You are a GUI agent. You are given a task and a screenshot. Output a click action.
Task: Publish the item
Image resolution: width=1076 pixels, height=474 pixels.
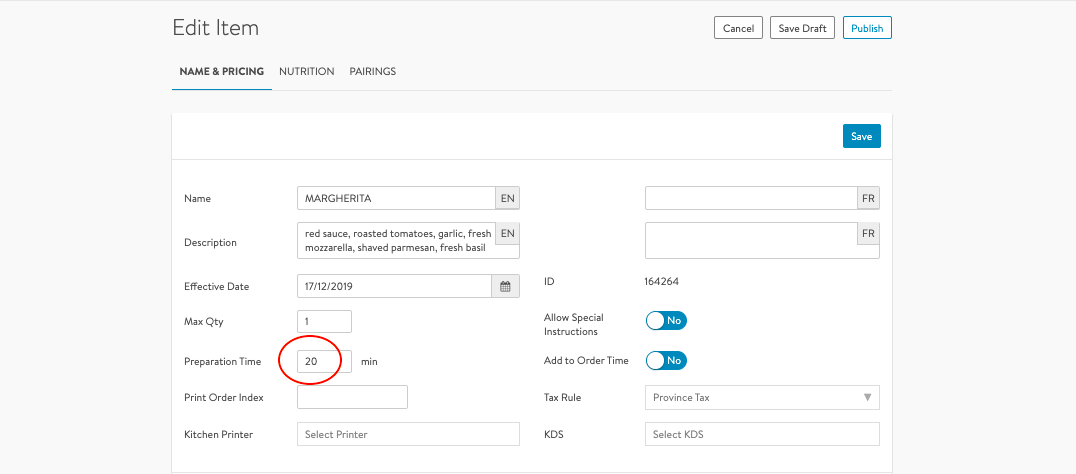point(866,28)
